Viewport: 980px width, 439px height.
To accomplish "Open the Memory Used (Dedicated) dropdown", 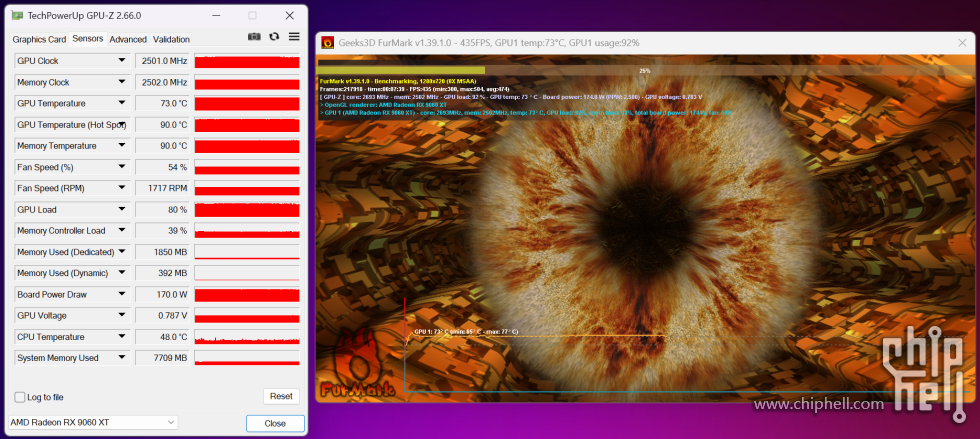I will pyautogui.click(x=122, y=253).
